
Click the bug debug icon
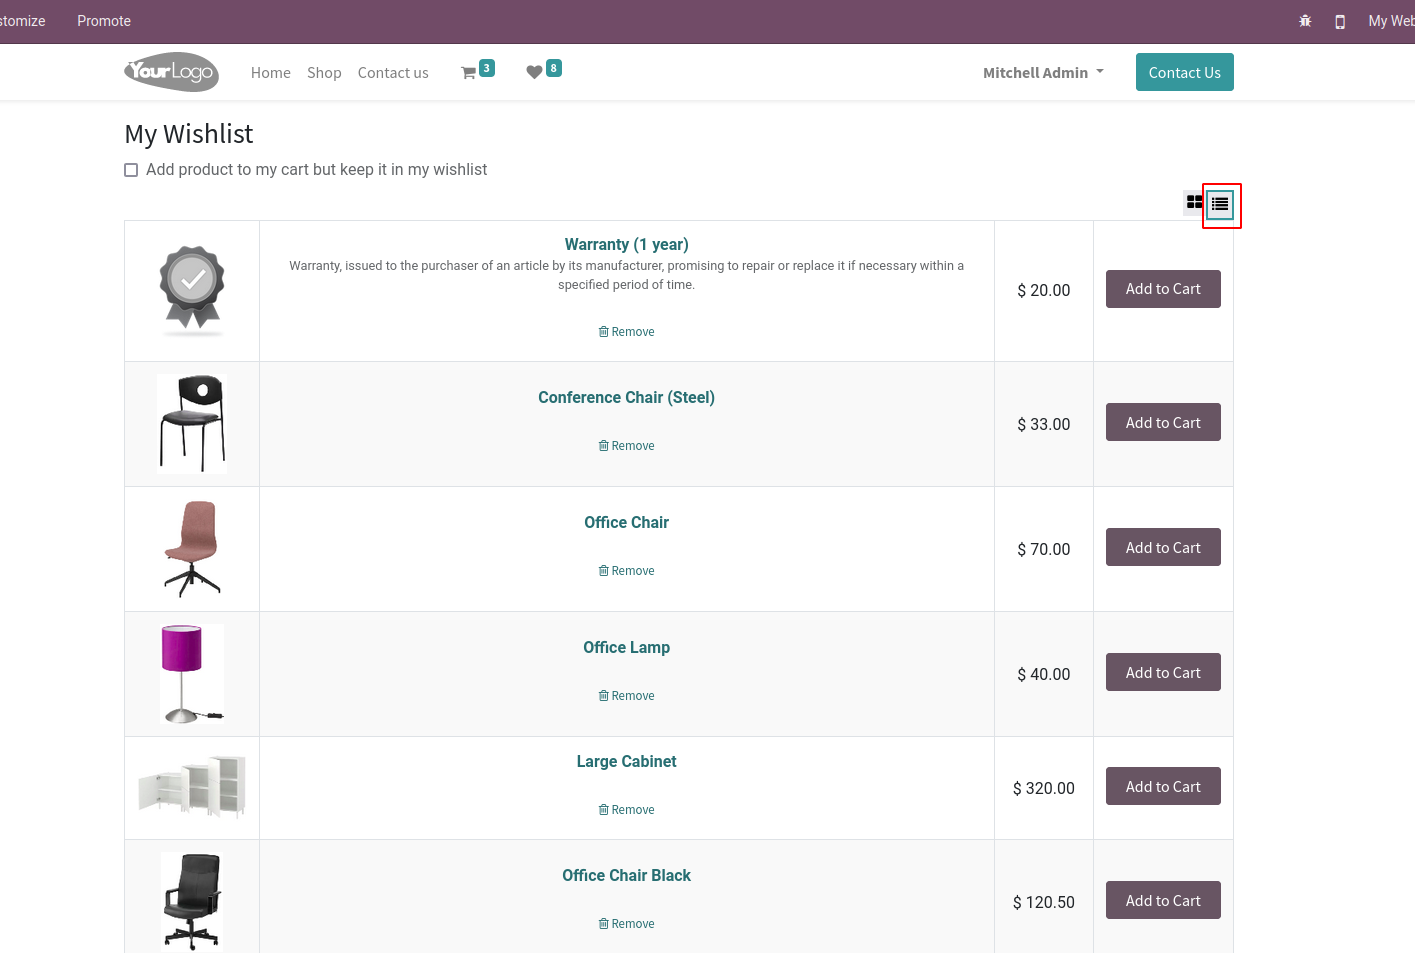click(x=1305, y=21)
